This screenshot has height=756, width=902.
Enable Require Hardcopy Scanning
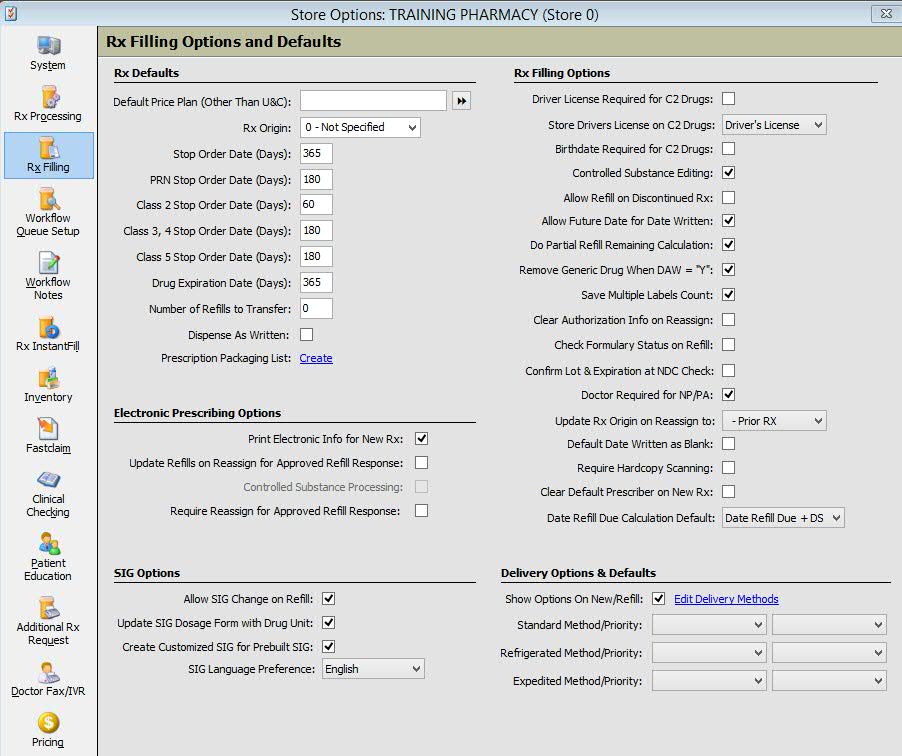(x=728, y=468)
